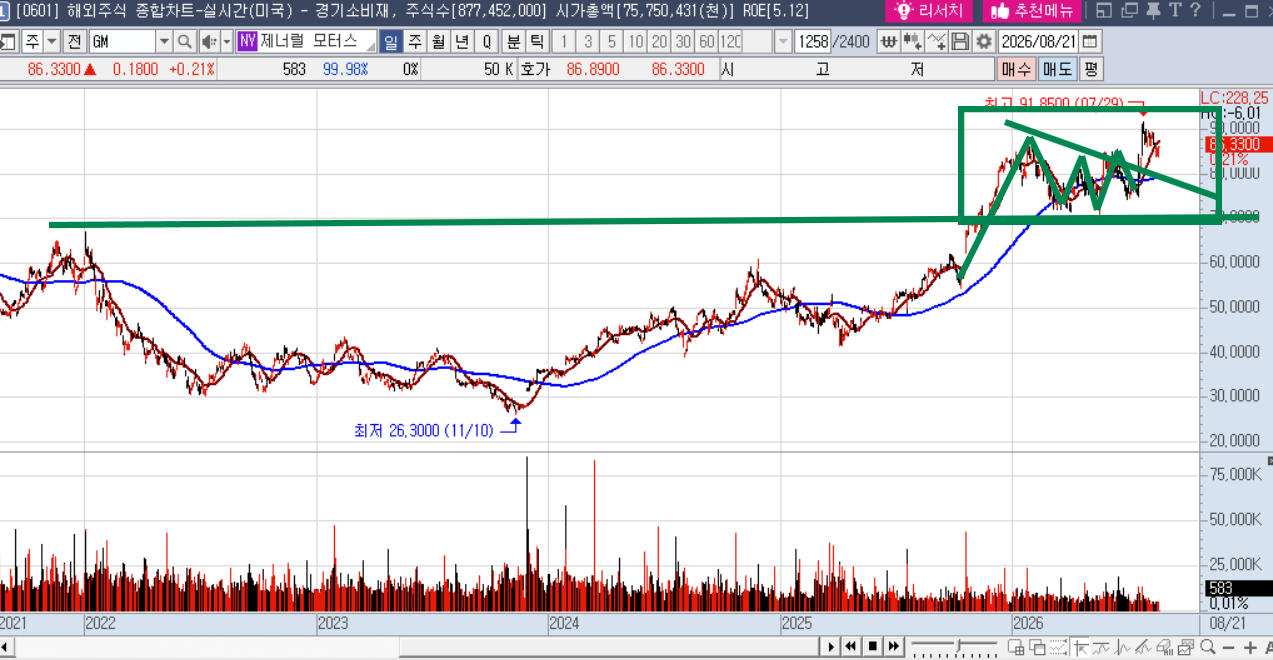Click the bar count field showing 1258
Viewport: 1273px width, 660px height.
coord(815,42)
